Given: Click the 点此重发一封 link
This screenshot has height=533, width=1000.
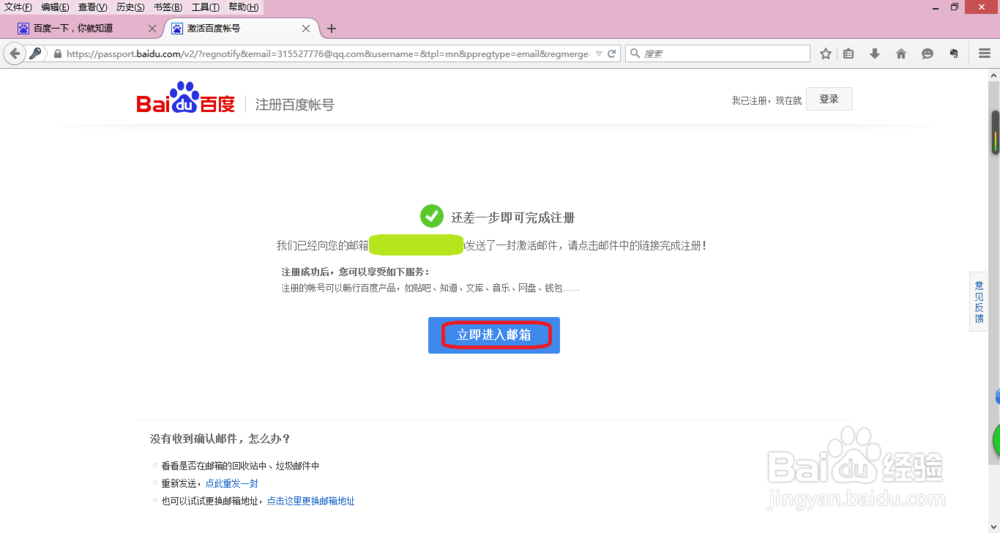Looking at the screenshot, I should click(232, 483).
